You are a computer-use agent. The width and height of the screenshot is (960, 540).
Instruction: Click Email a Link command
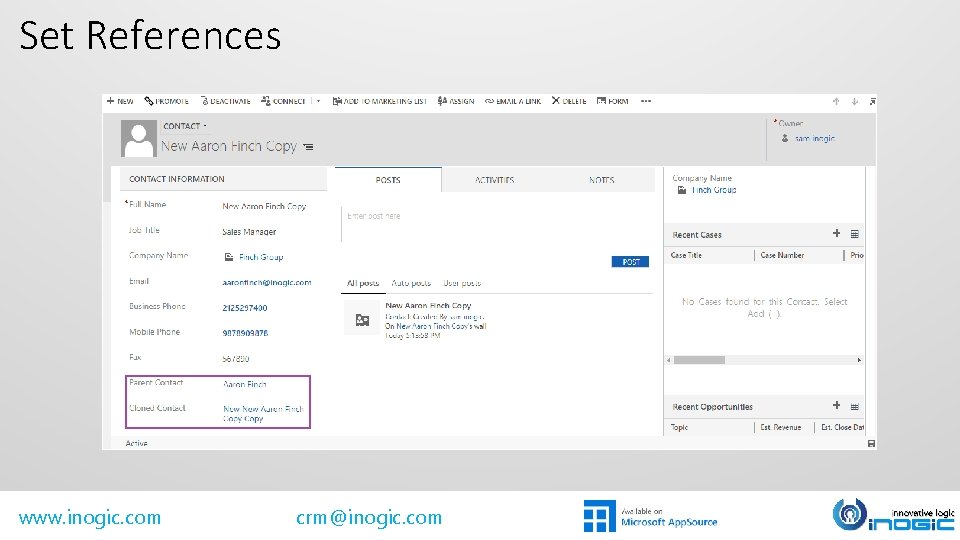[513, 101]
